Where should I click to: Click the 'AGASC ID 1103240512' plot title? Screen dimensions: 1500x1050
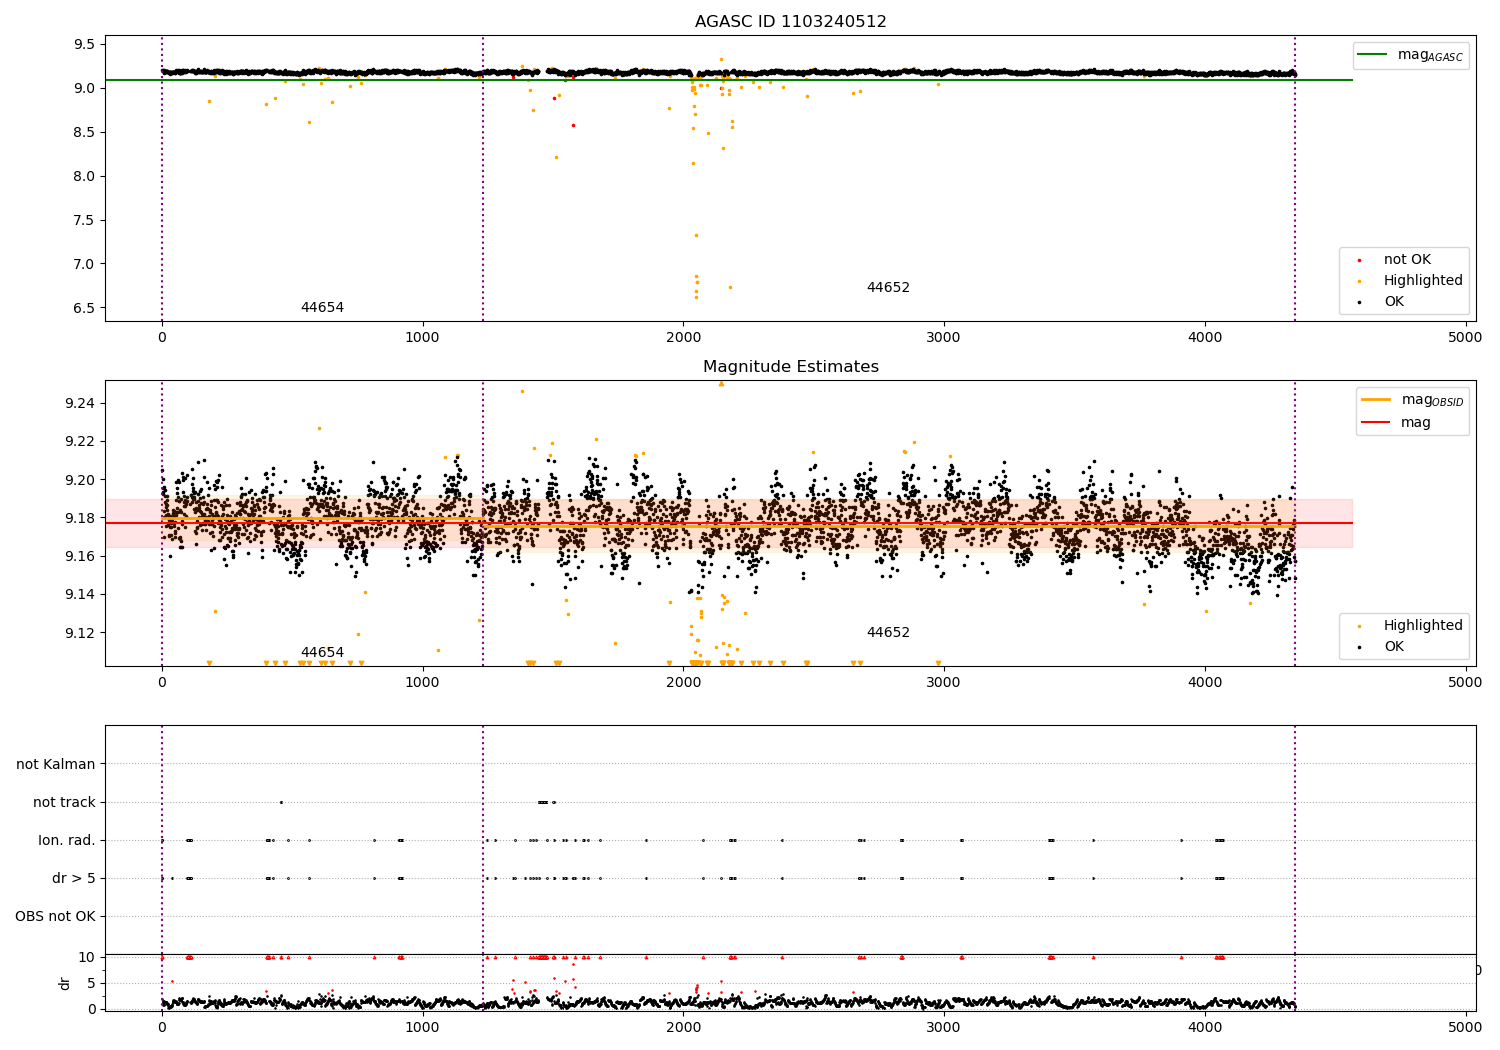pyautogui.click(x=791, y=22)
